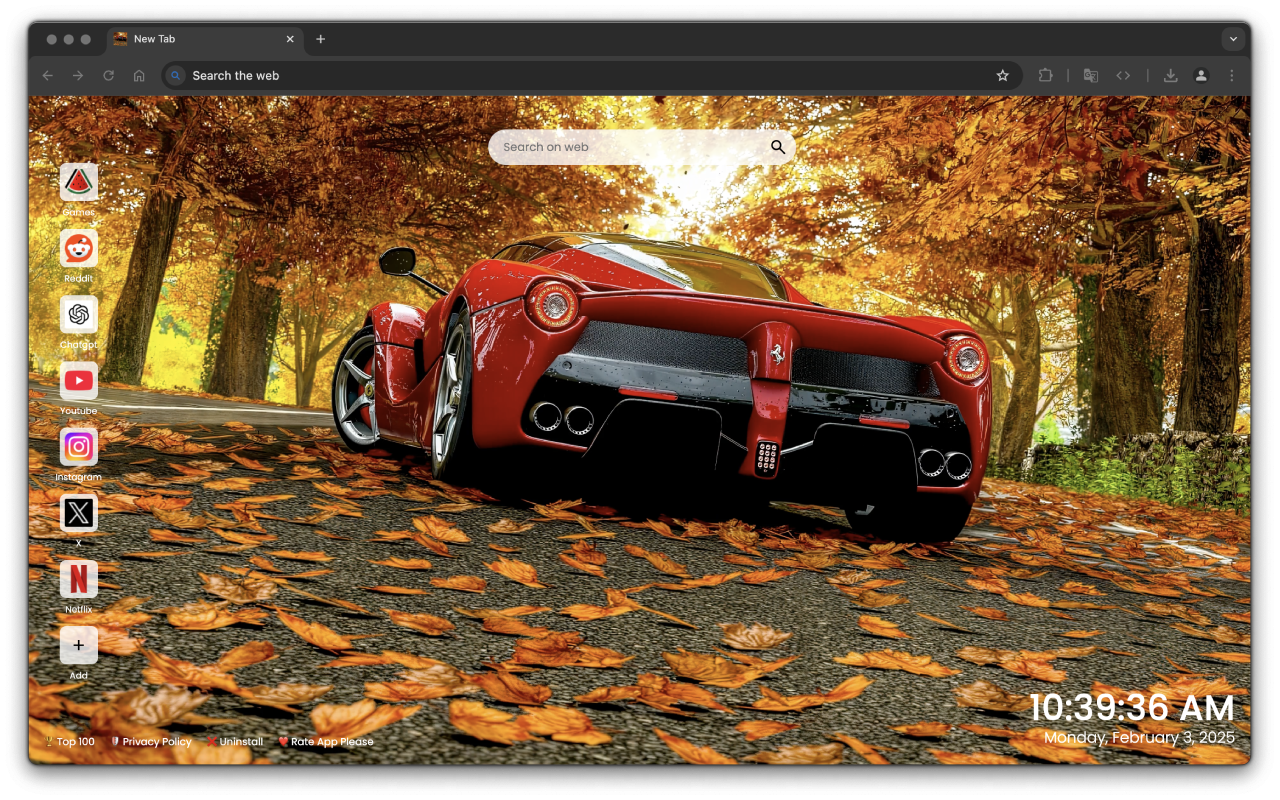Open the browser profile avatar icon
1280x800 pixels.
[1201, 75]
